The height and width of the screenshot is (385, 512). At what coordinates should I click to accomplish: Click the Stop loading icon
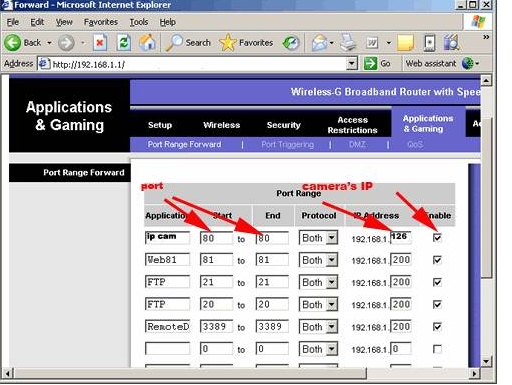pyautogui.click(x=100, y=43)
